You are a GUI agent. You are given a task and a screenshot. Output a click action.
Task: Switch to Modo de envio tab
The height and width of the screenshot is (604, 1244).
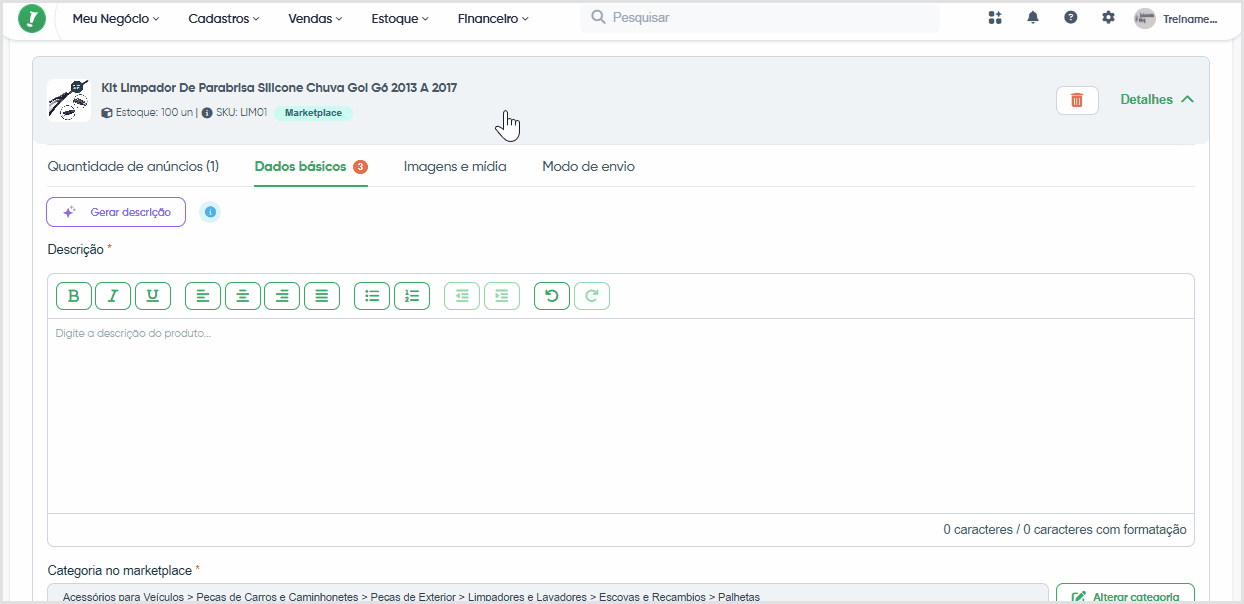588,167
